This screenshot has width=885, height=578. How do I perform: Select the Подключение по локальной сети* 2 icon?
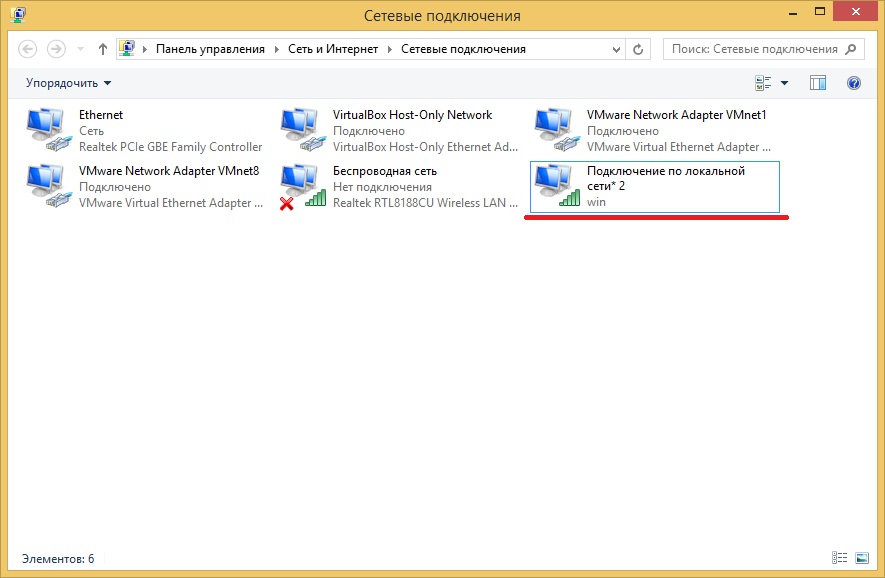pos(556,187)
